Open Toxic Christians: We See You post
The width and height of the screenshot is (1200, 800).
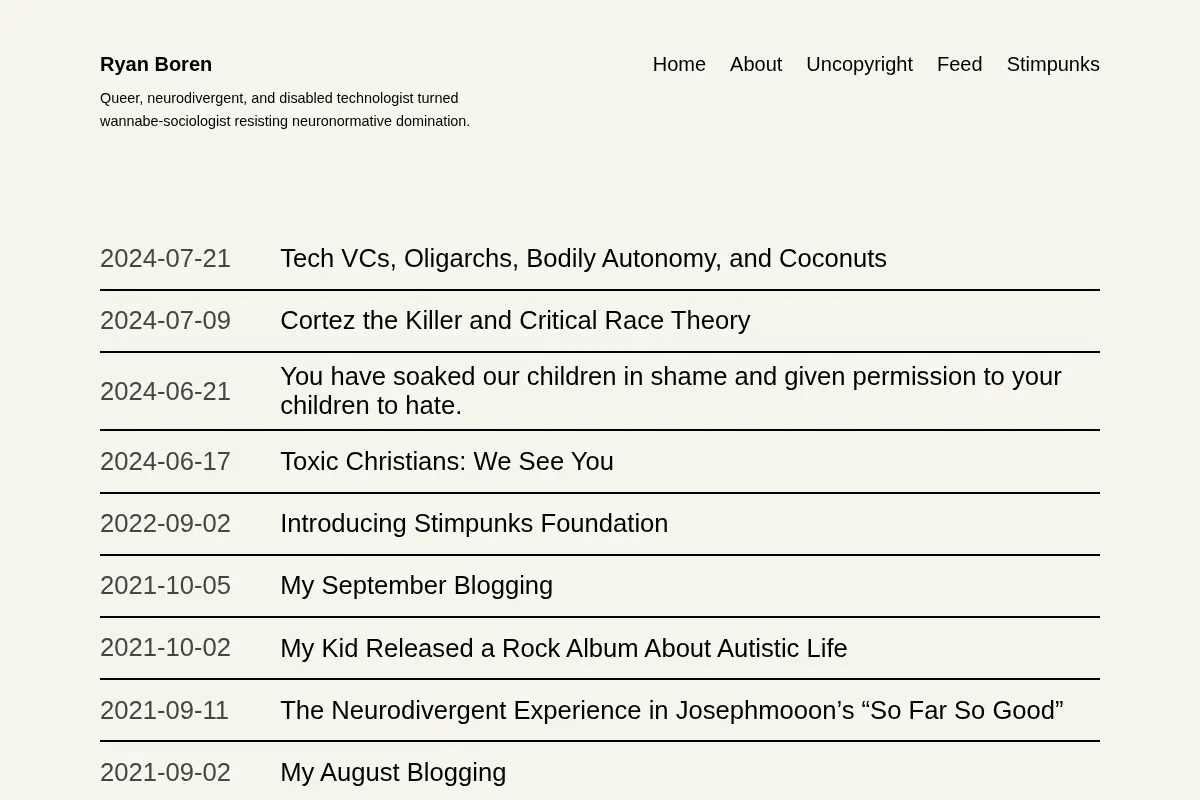click(x=447, y=461)
